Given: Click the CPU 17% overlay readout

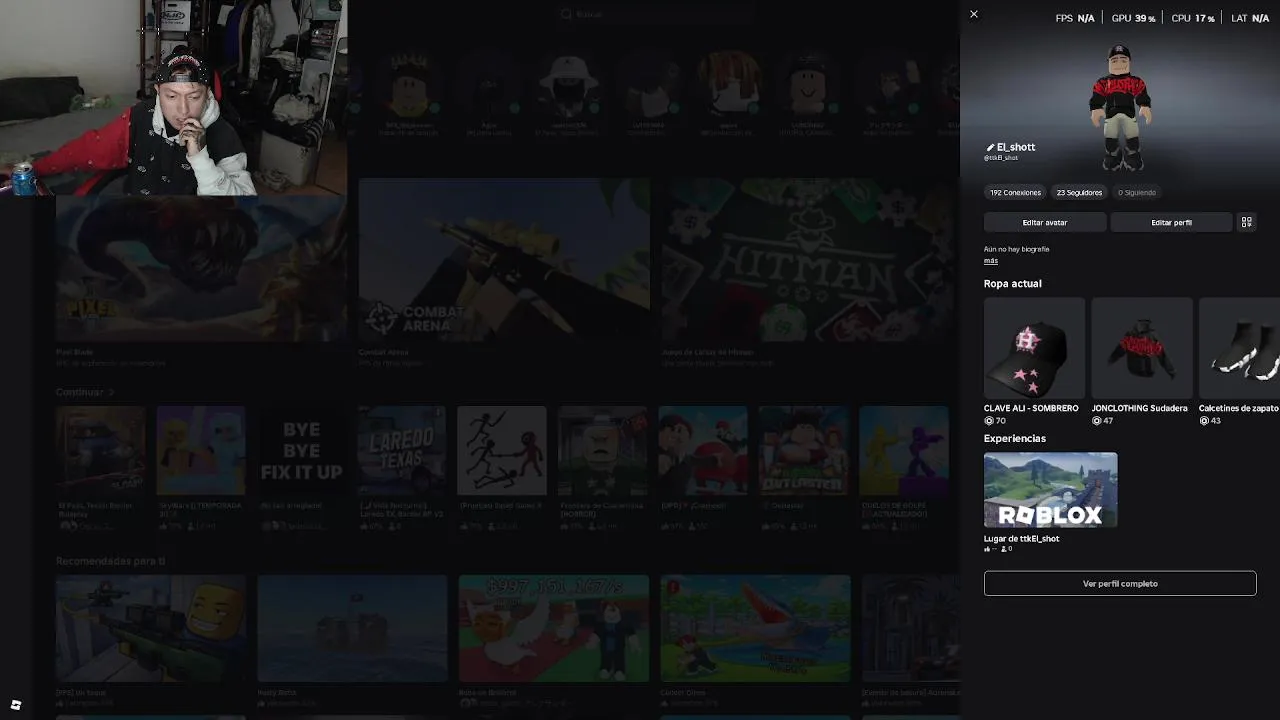Looking at the screenshot, I should pyautogui.click(x=1193, y=18).
